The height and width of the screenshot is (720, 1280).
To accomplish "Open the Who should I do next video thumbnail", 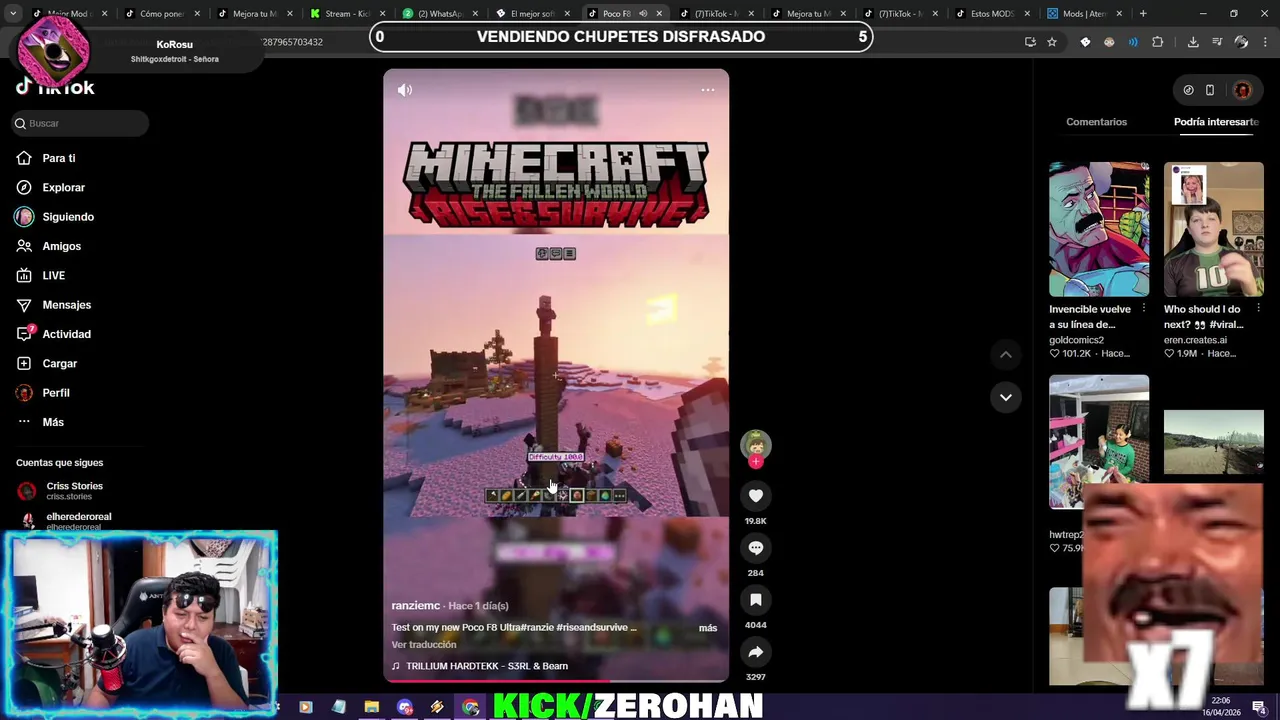I will pyautogui.click(x=1214, y=229).
